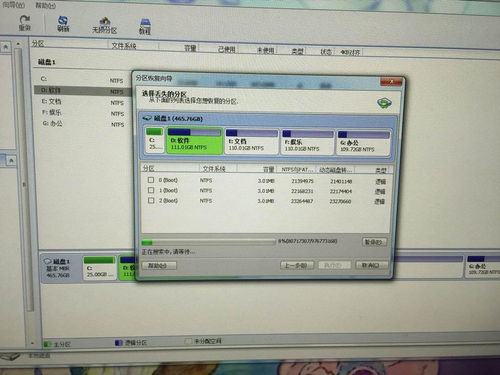
Task: Click the scroll-up arrow of the left sidebar
Action: click(x=18, y=44)
